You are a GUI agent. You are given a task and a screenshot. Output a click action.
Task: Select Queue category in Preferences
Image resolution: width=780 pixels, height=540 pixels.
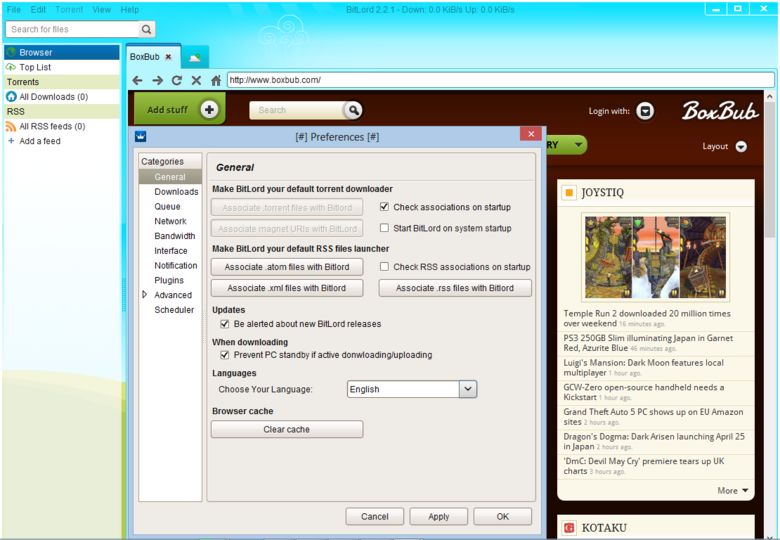click(x=167, y=206)
